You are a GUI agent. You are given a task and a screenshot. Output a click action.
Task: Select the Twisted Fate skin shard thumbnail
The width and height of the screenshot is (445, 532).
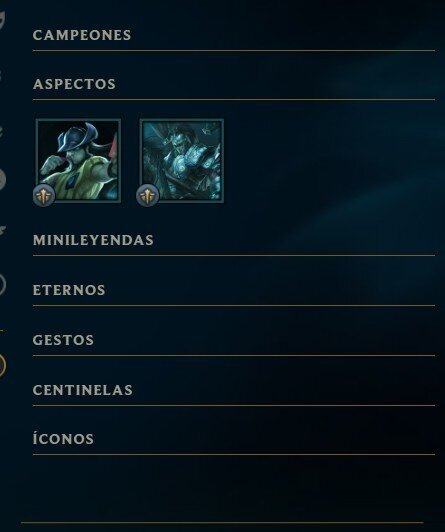[78, 160]
